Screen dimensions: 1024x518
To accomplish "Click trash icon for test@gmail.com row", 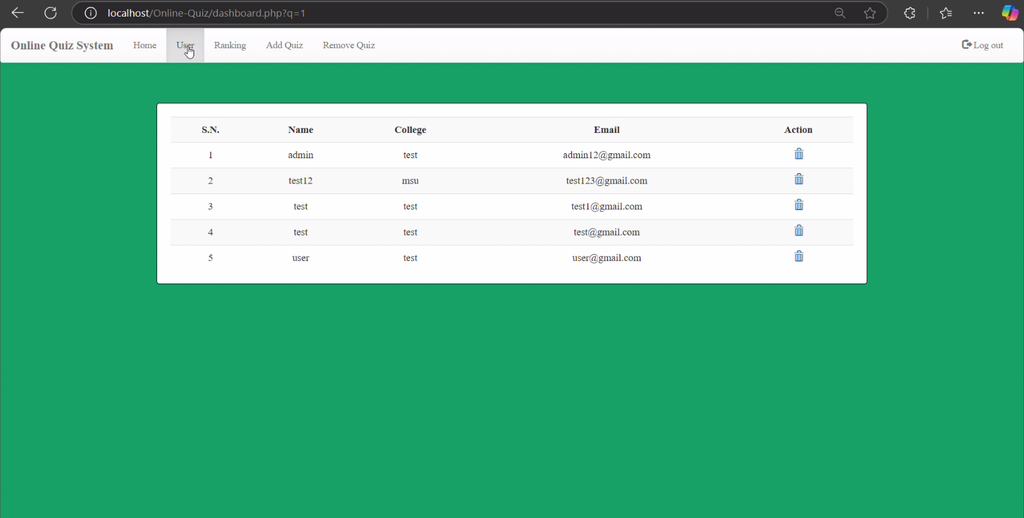I will (x=798, y=230).
